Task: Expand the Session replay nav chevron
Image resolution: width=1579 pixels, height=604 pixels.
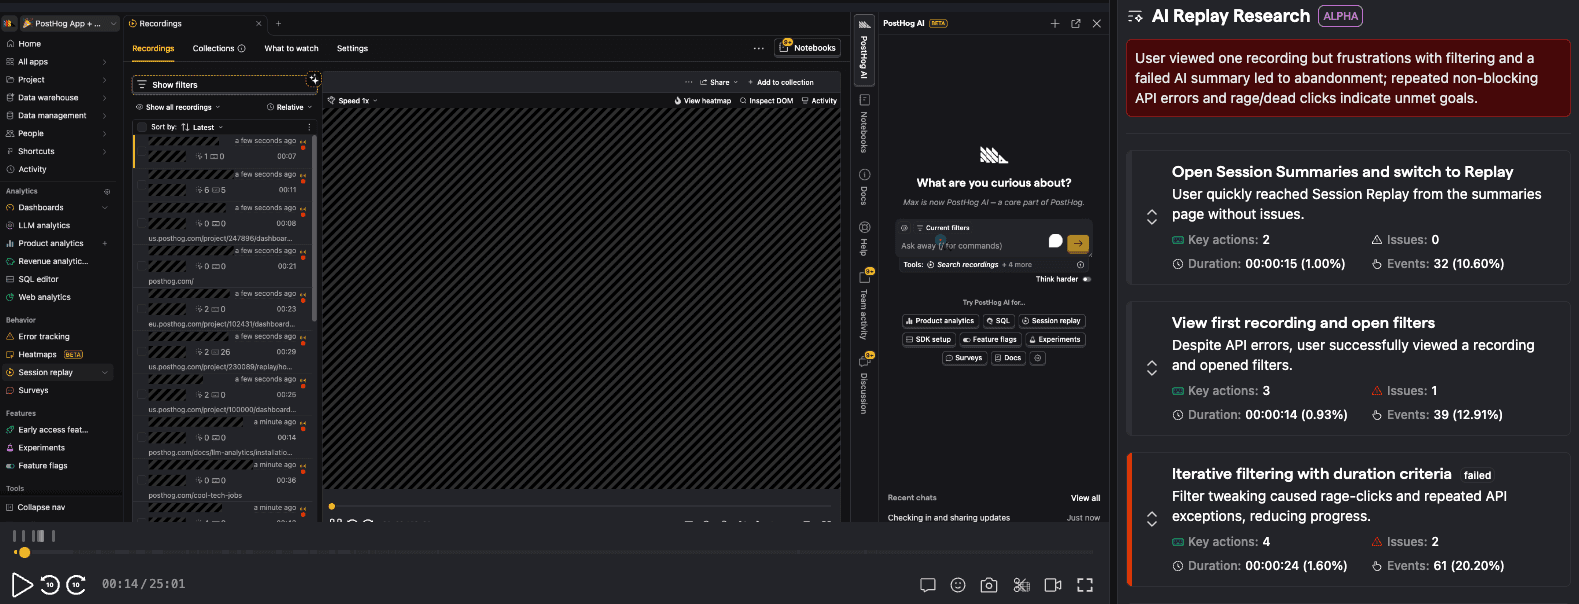Action: 105,373
